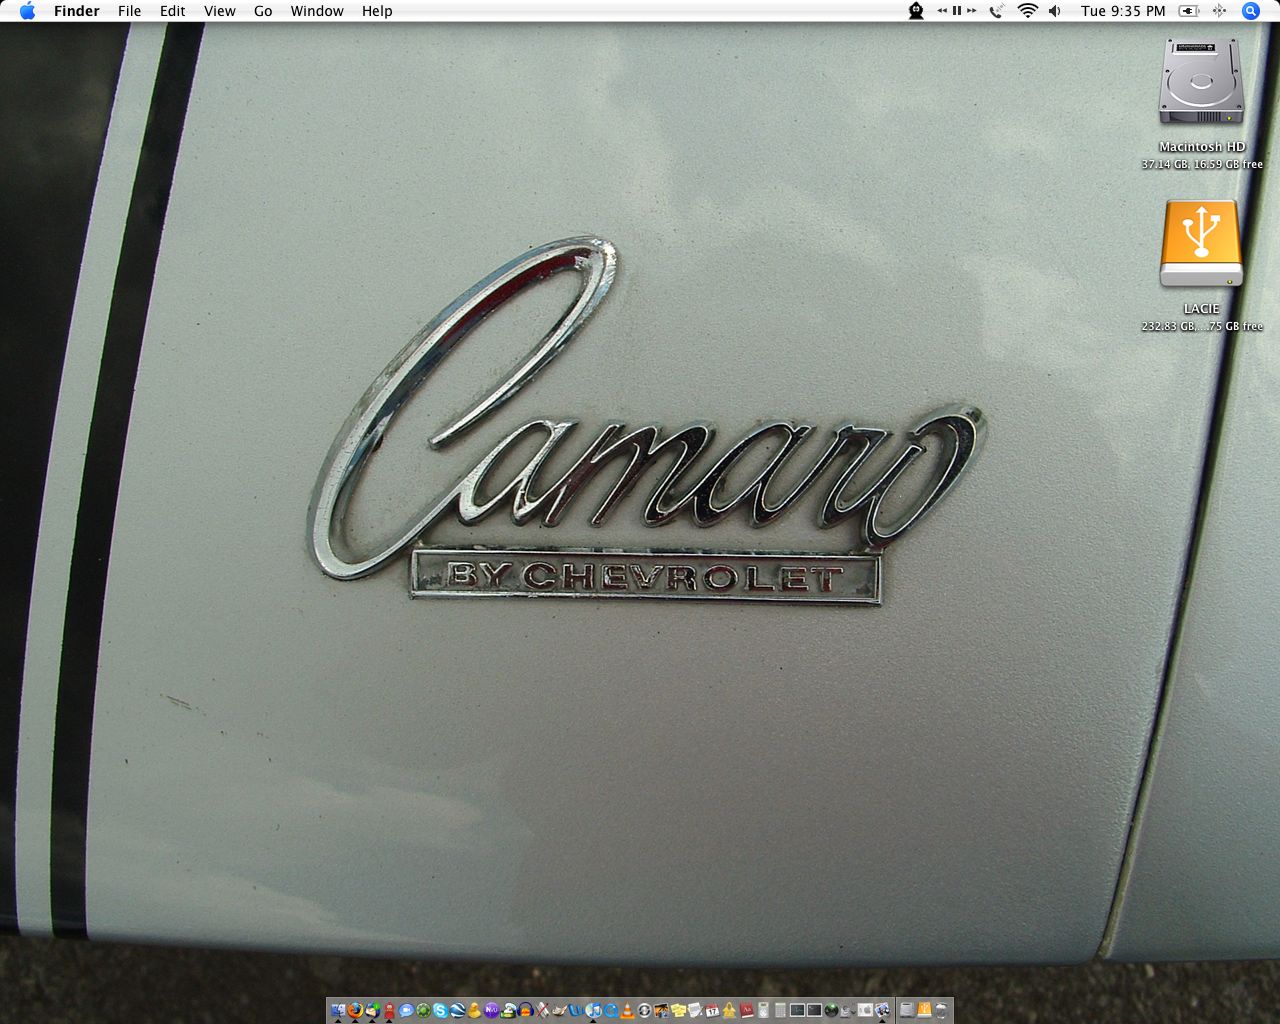
Task: Open the View menu
Action: coord(219,11)
